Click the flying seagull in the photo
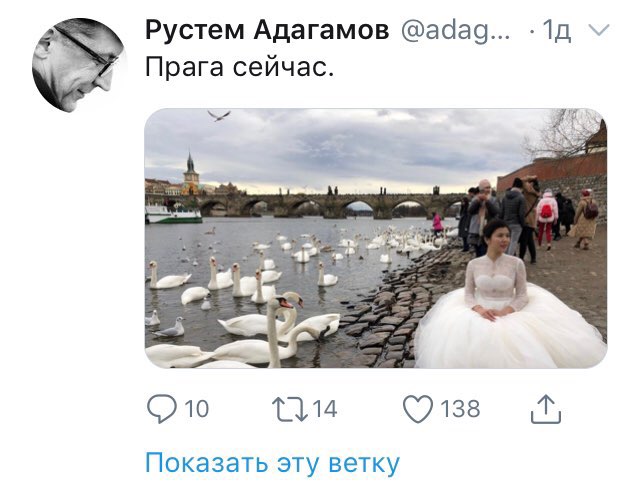Viewport: 640px width, 496px height. [219, 116]
